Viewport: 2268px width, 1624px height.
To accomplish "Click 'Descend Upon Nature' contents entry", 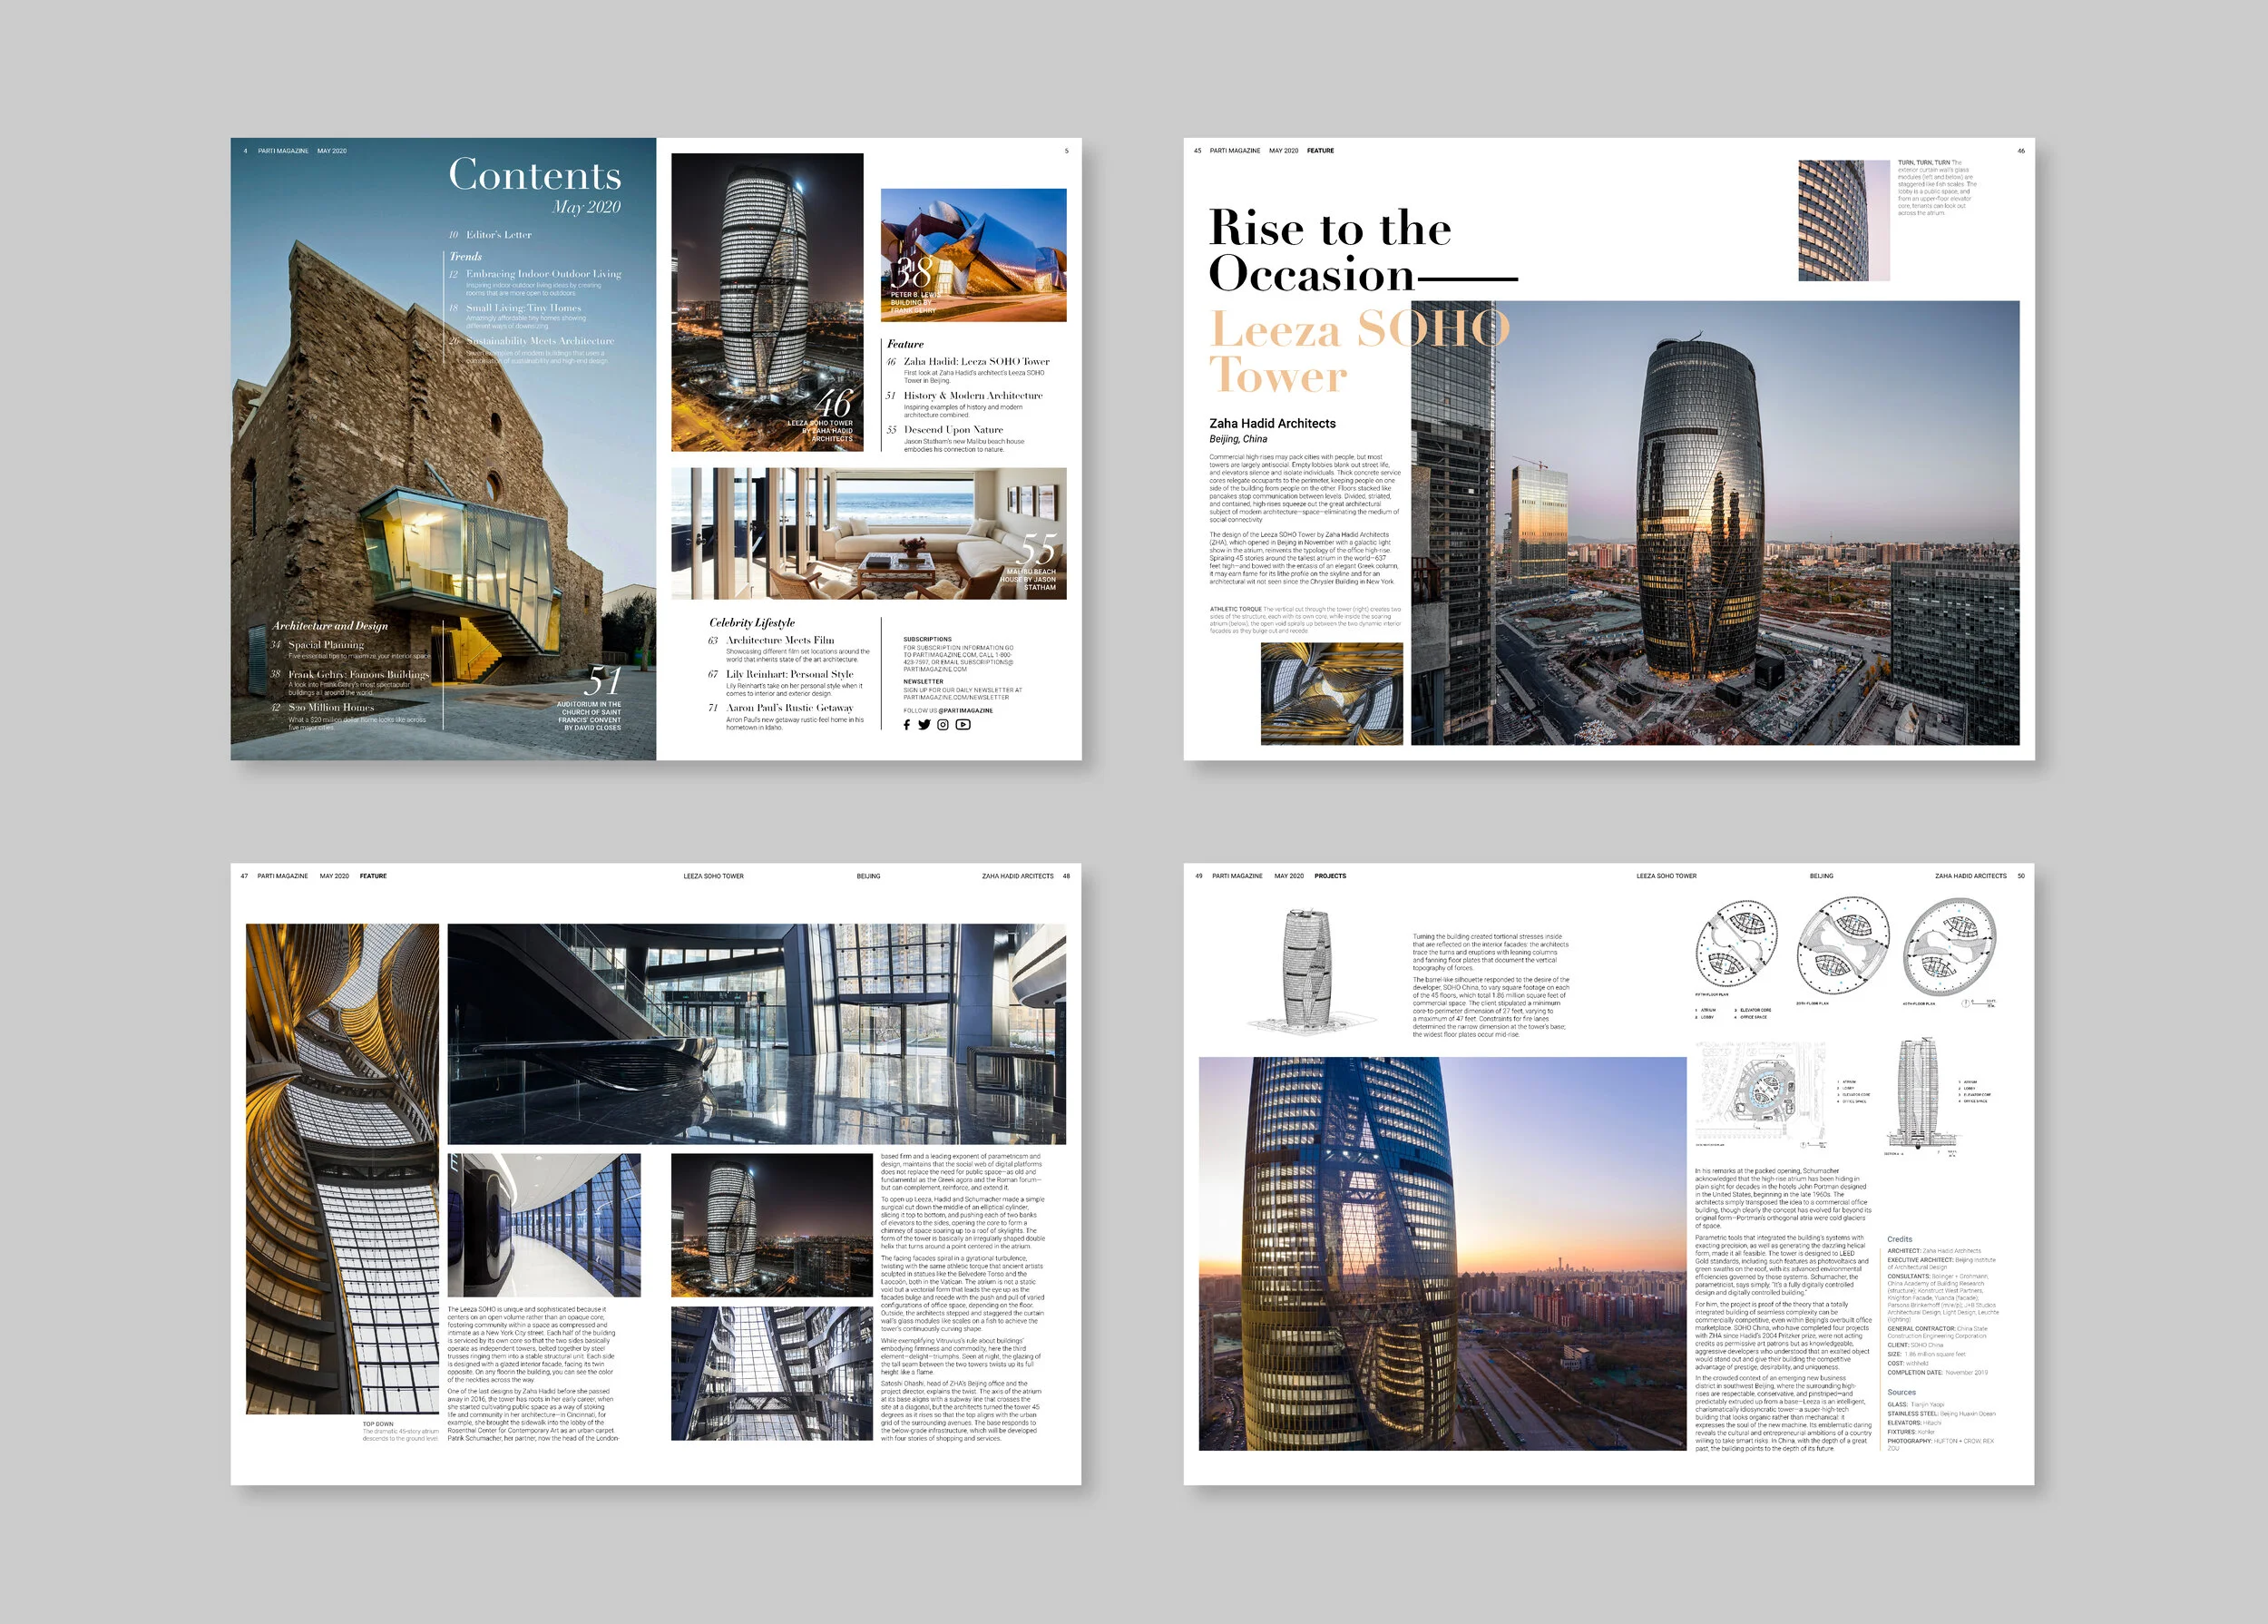I will tap(953, 430).
